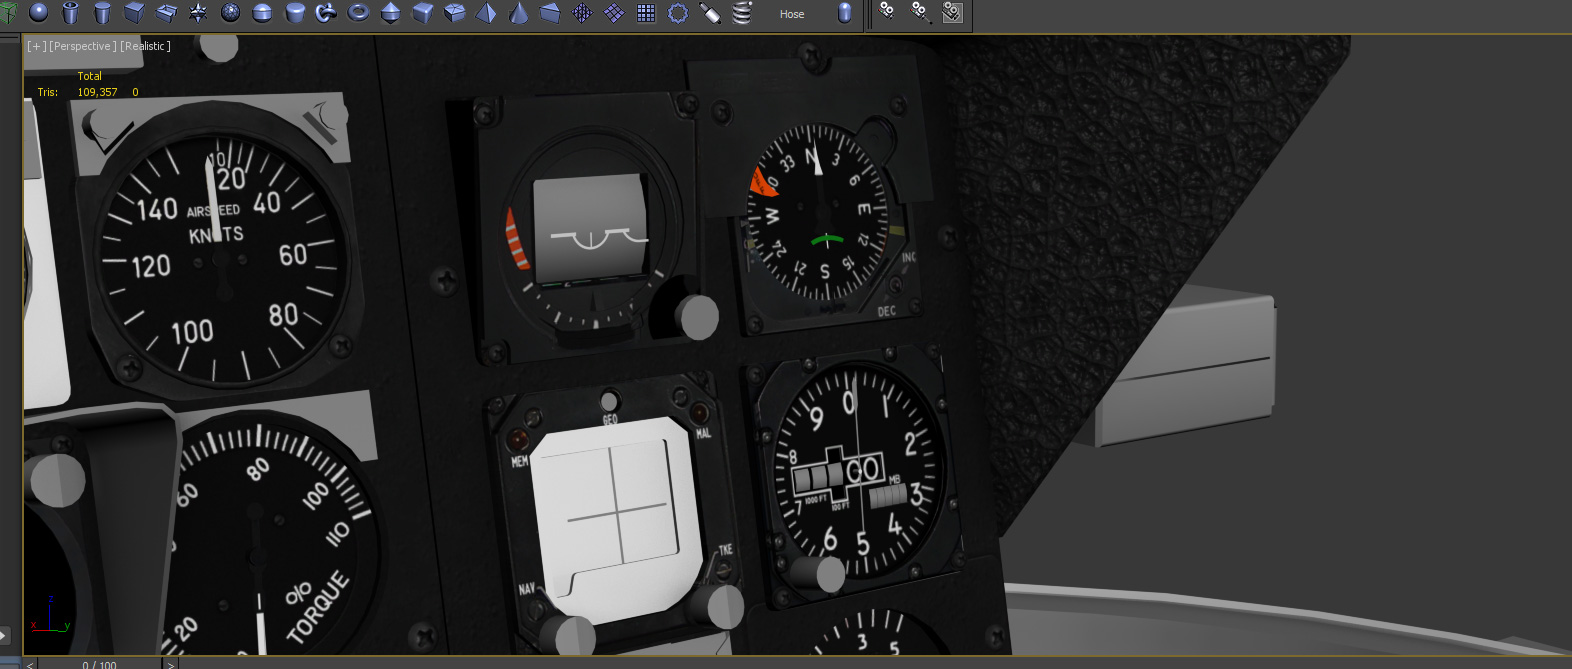Select the Damper piston tool
Screen dimensions: 1572x669
coord(710,13)
